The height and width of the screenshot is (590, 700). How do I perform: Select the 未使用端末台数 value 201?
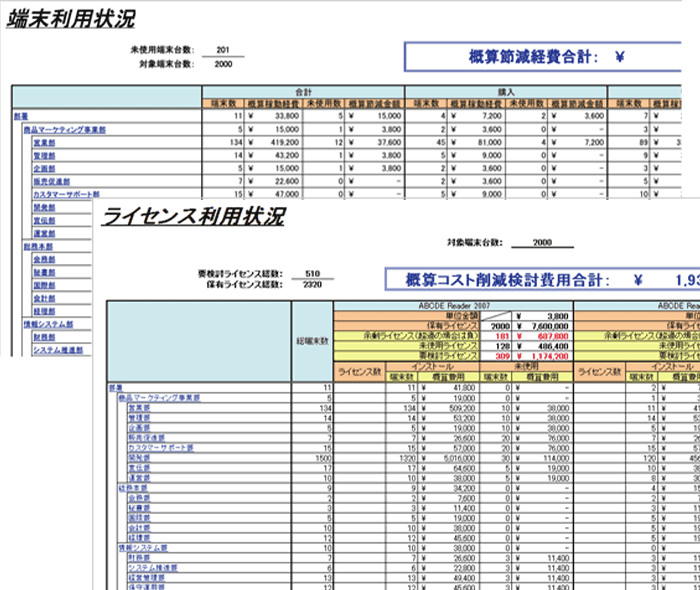tap(223, 50)
